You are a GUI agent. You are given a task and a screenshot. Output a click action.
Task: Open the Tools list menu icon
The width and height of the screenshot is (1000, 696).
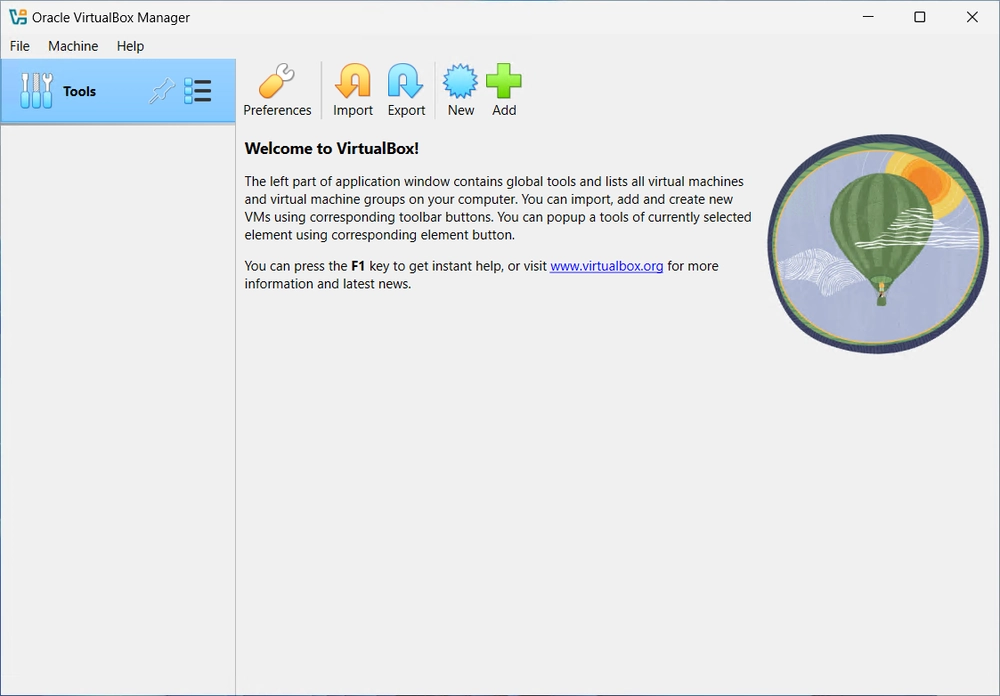coord(198,91)
